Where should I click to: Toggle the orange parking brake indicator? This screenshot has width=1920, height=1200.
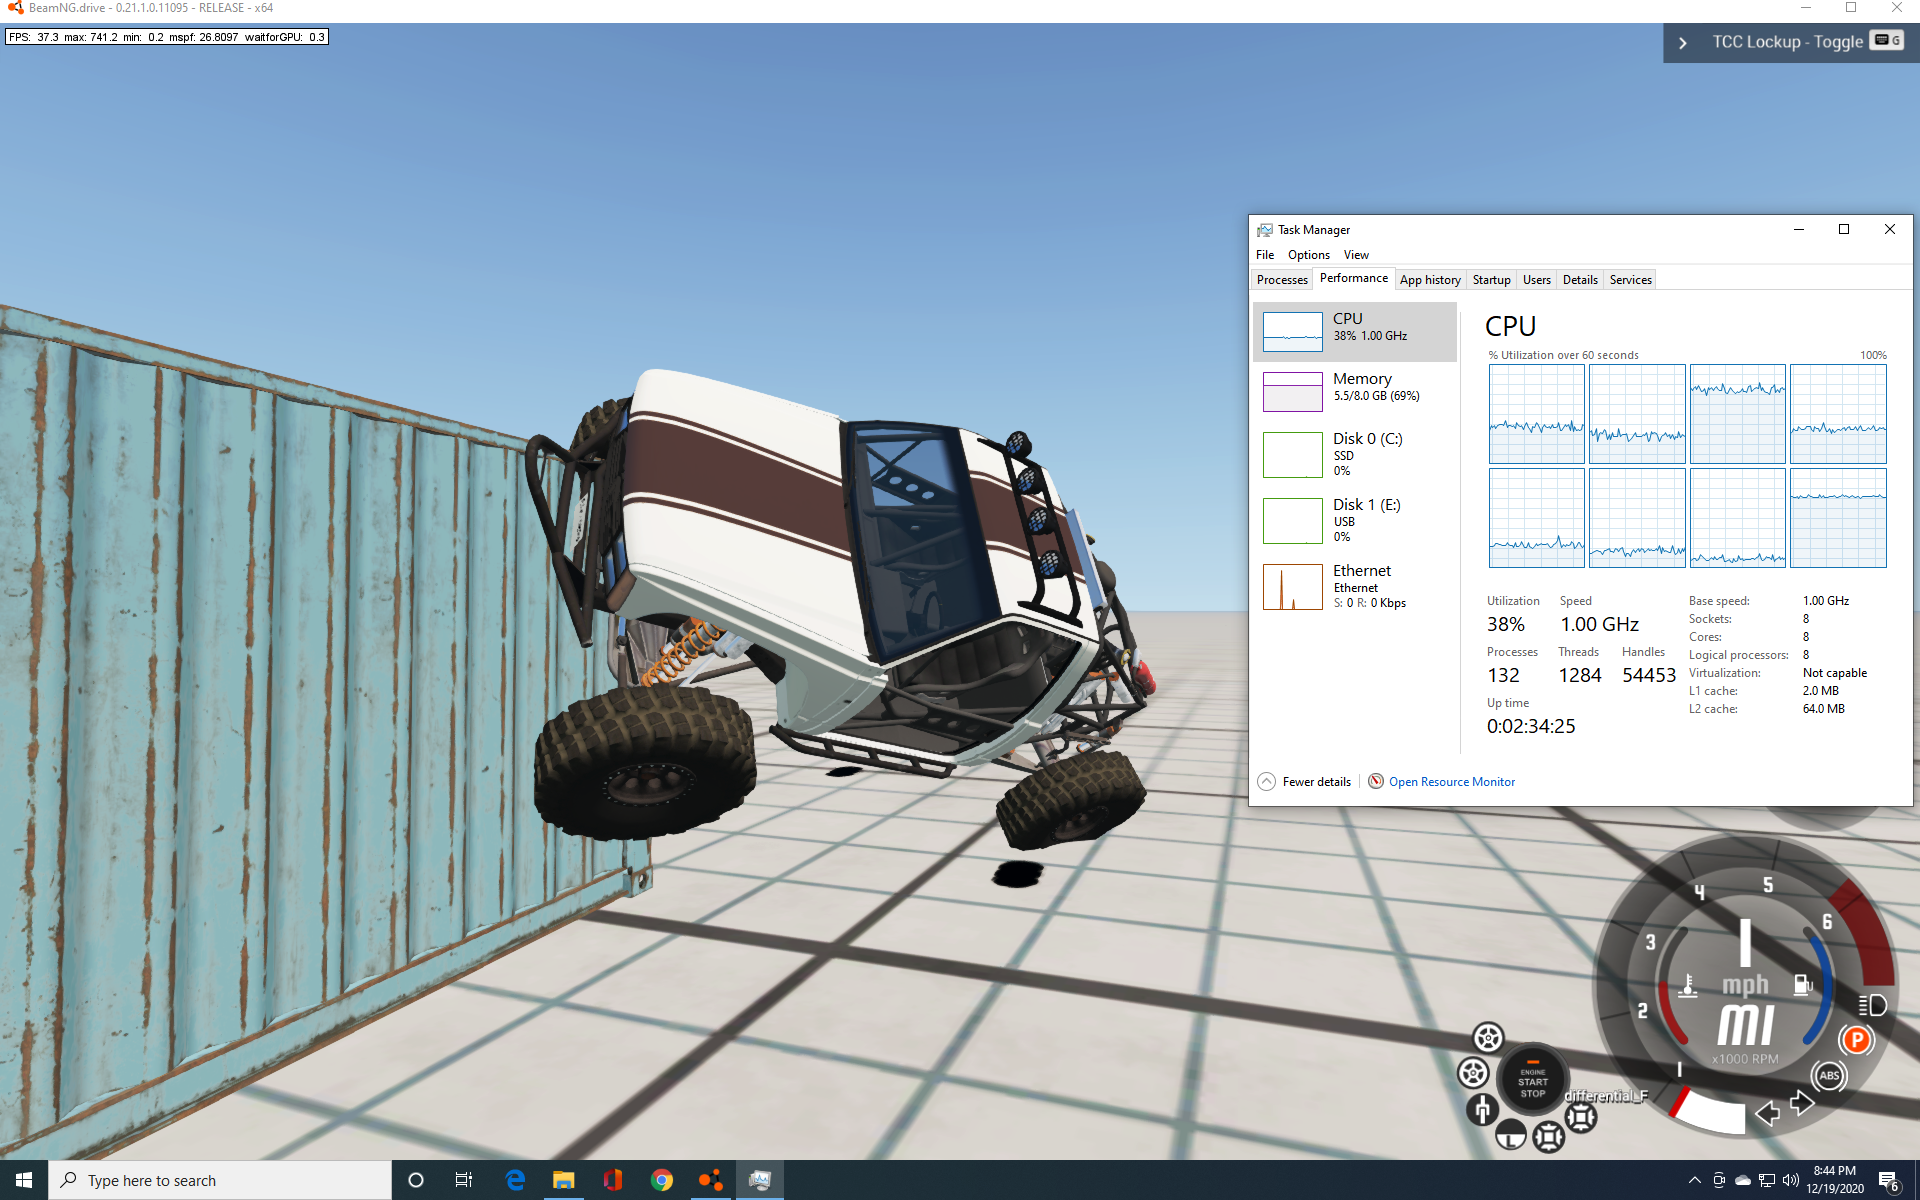point(1856,1040)
